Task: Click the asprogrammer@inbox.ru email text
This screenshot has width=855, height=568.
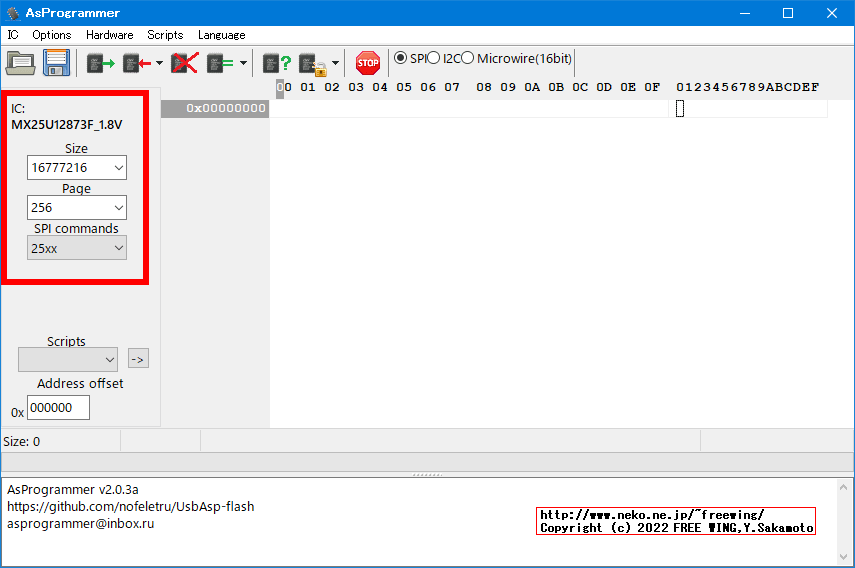Action: 81,523
